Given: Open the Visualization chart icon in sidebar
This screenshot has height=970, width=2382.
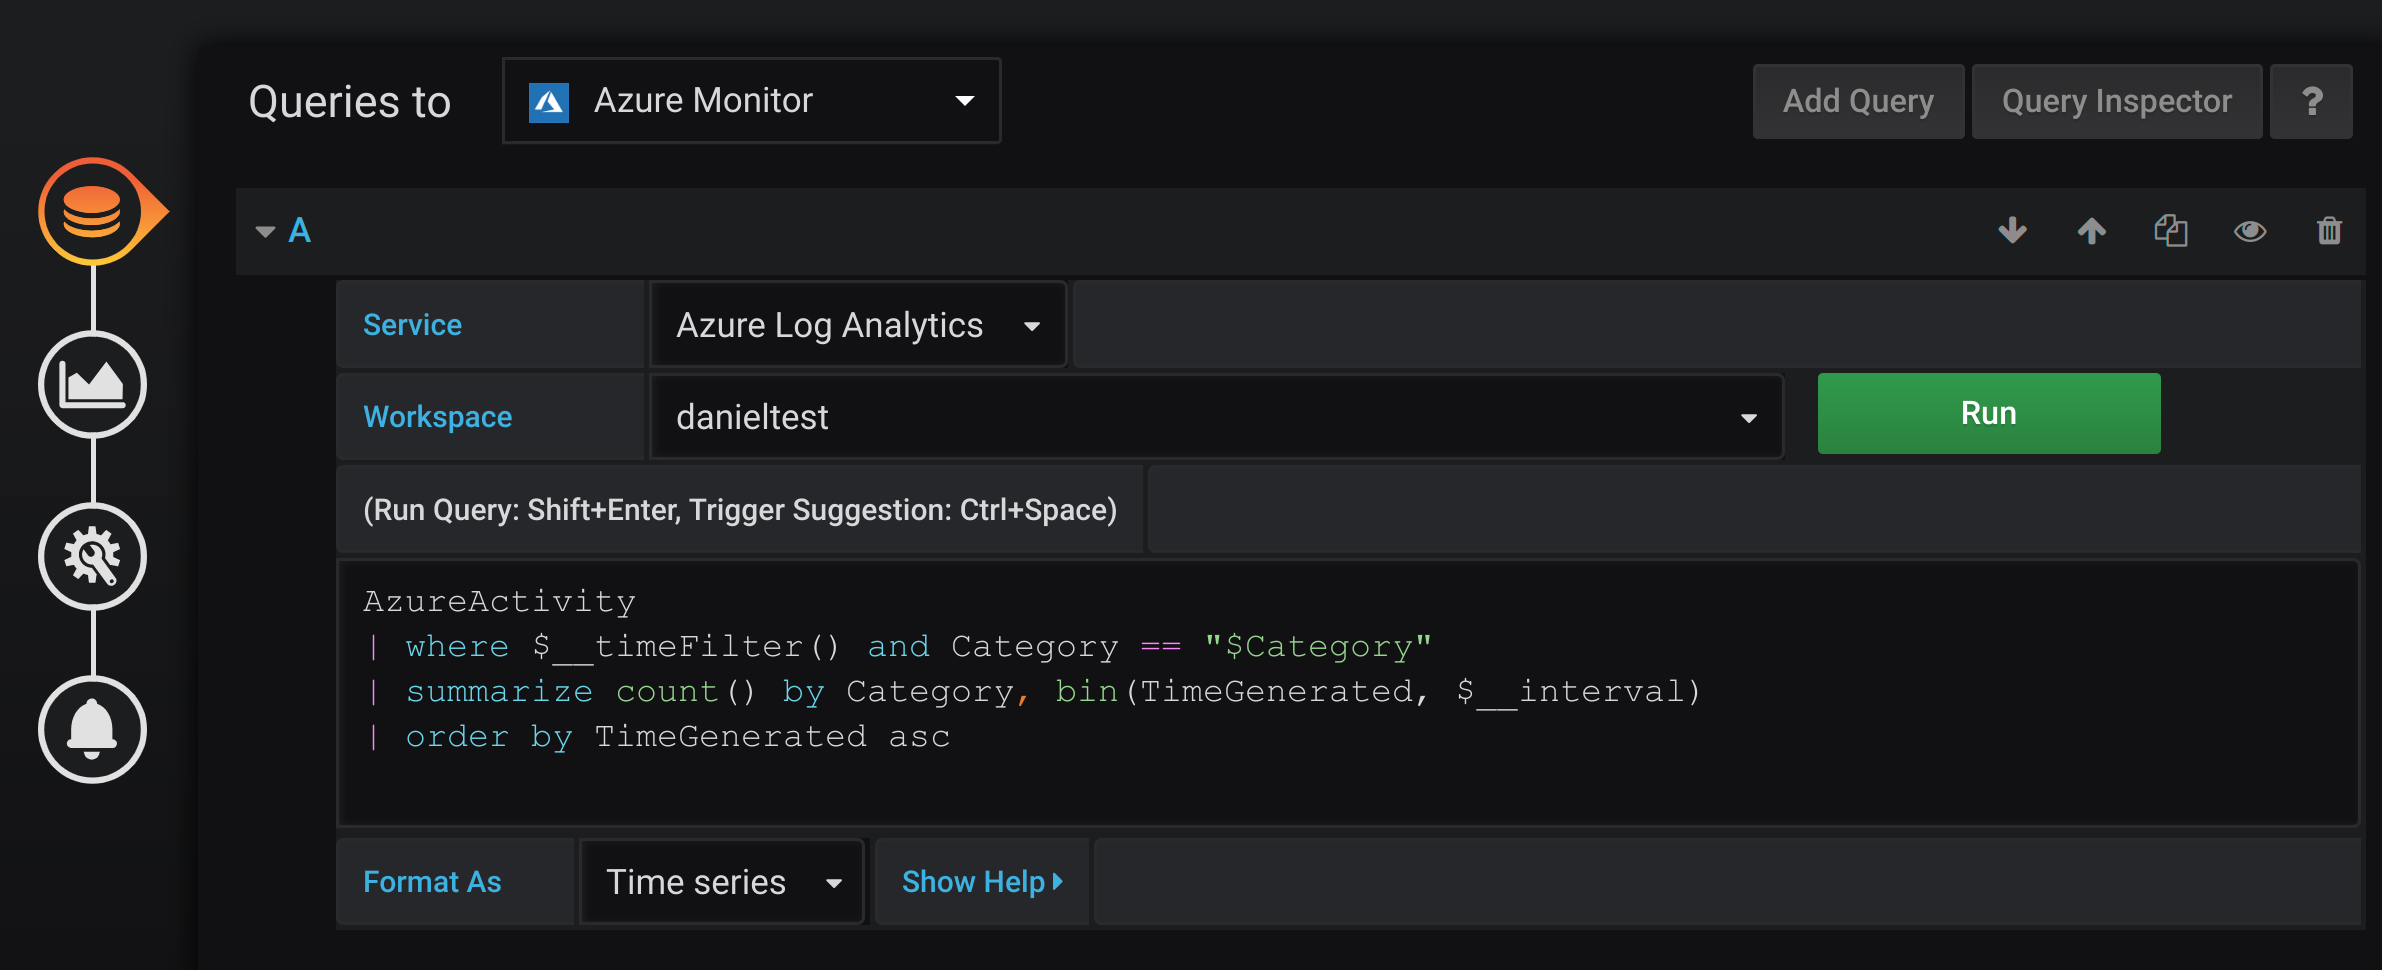Looking at the screenshot, I should (92, 384).
